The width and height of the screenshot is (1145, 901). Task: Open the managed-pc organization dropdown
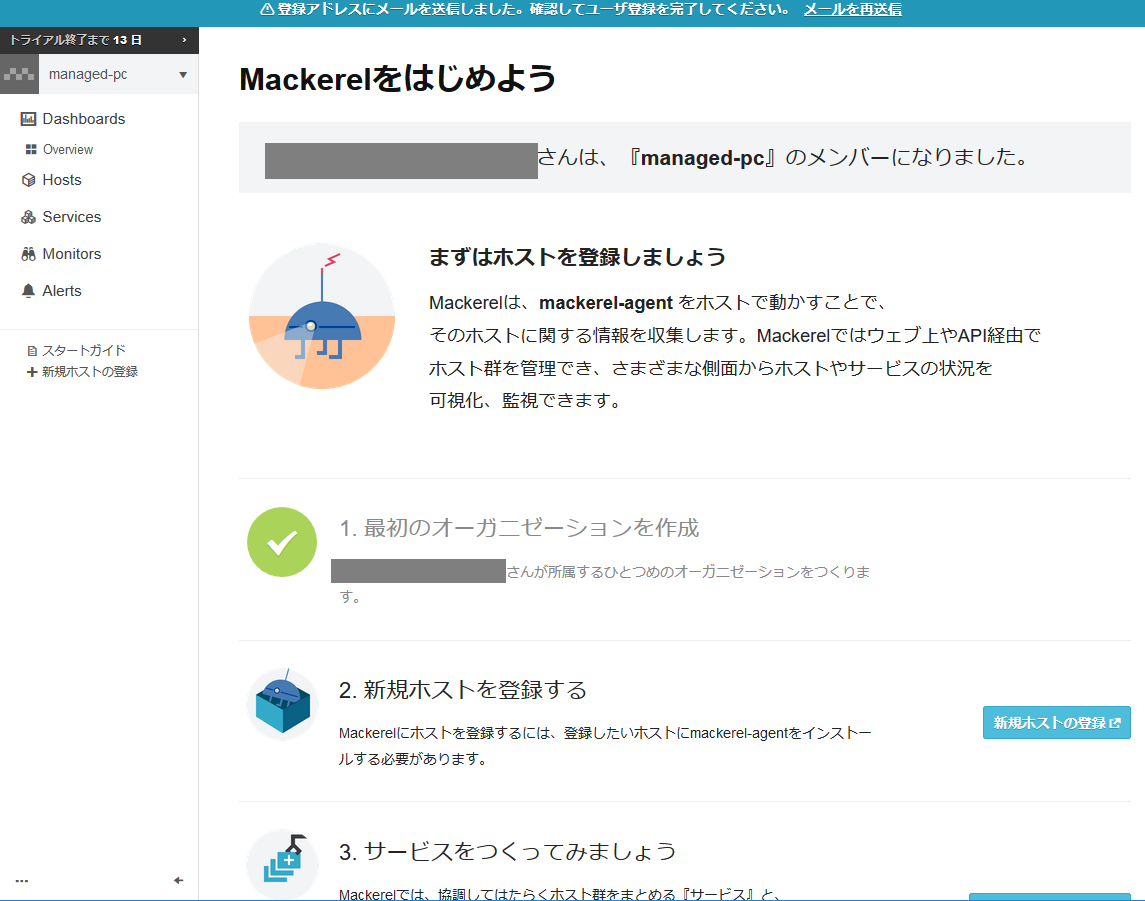point(181,73)
